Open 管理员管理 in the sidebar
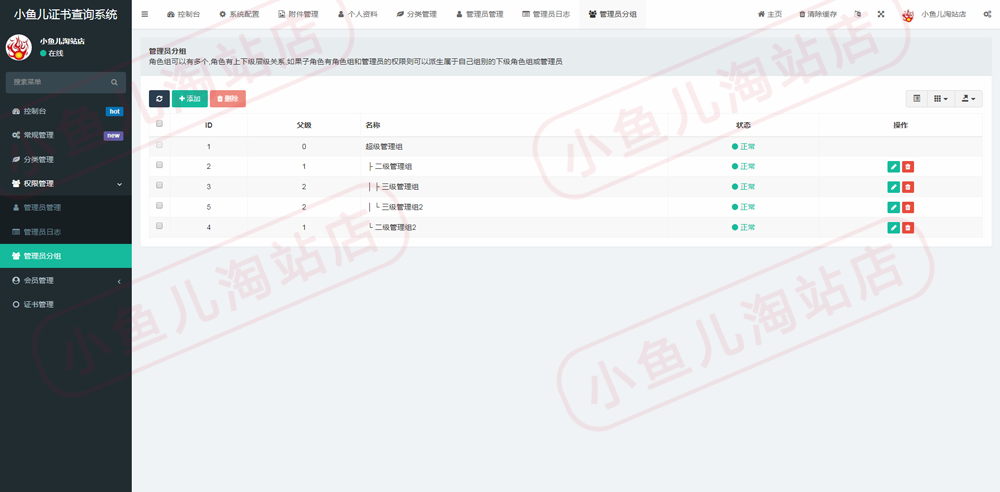 (x=66, y=208)
